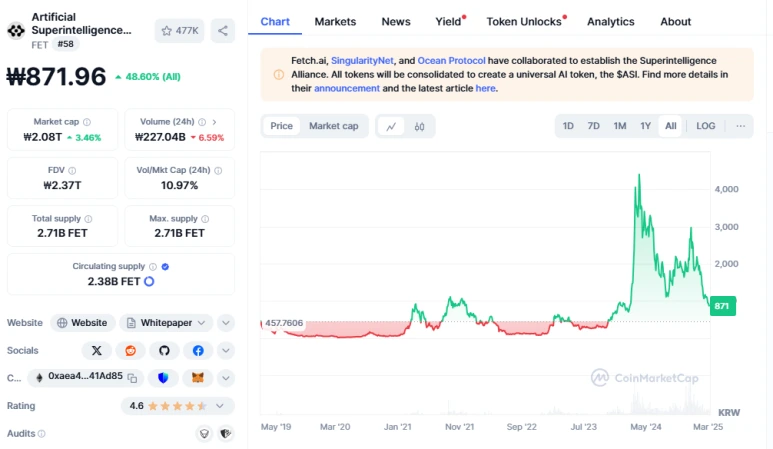Follow the SingularityNet link

pos(362,61)
